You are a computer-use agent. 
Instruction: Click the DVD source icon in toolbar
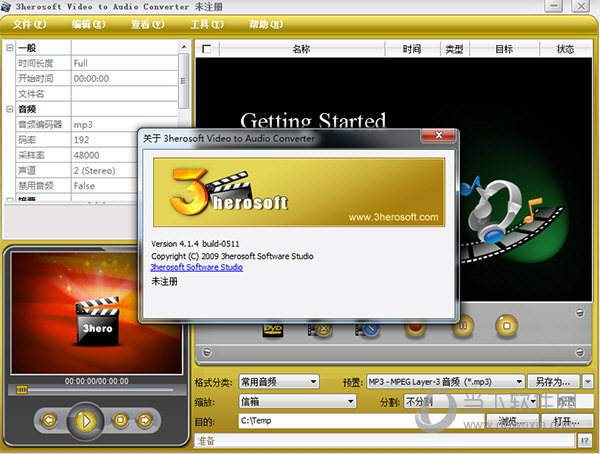(273, 330)
